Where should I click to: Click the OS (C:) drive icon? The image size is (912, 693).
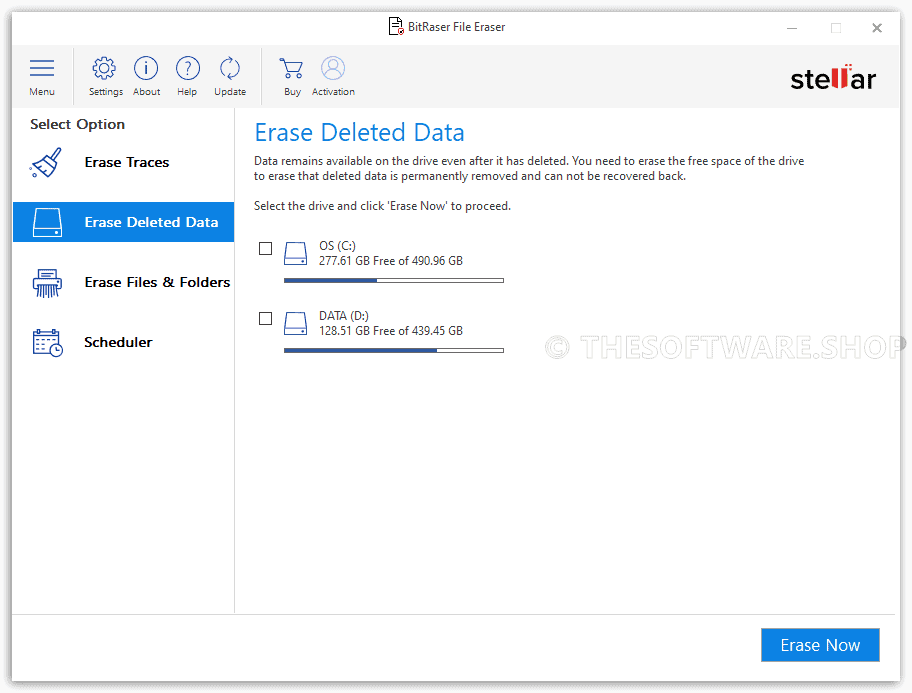pyautogui.click(x=295, y=254)
